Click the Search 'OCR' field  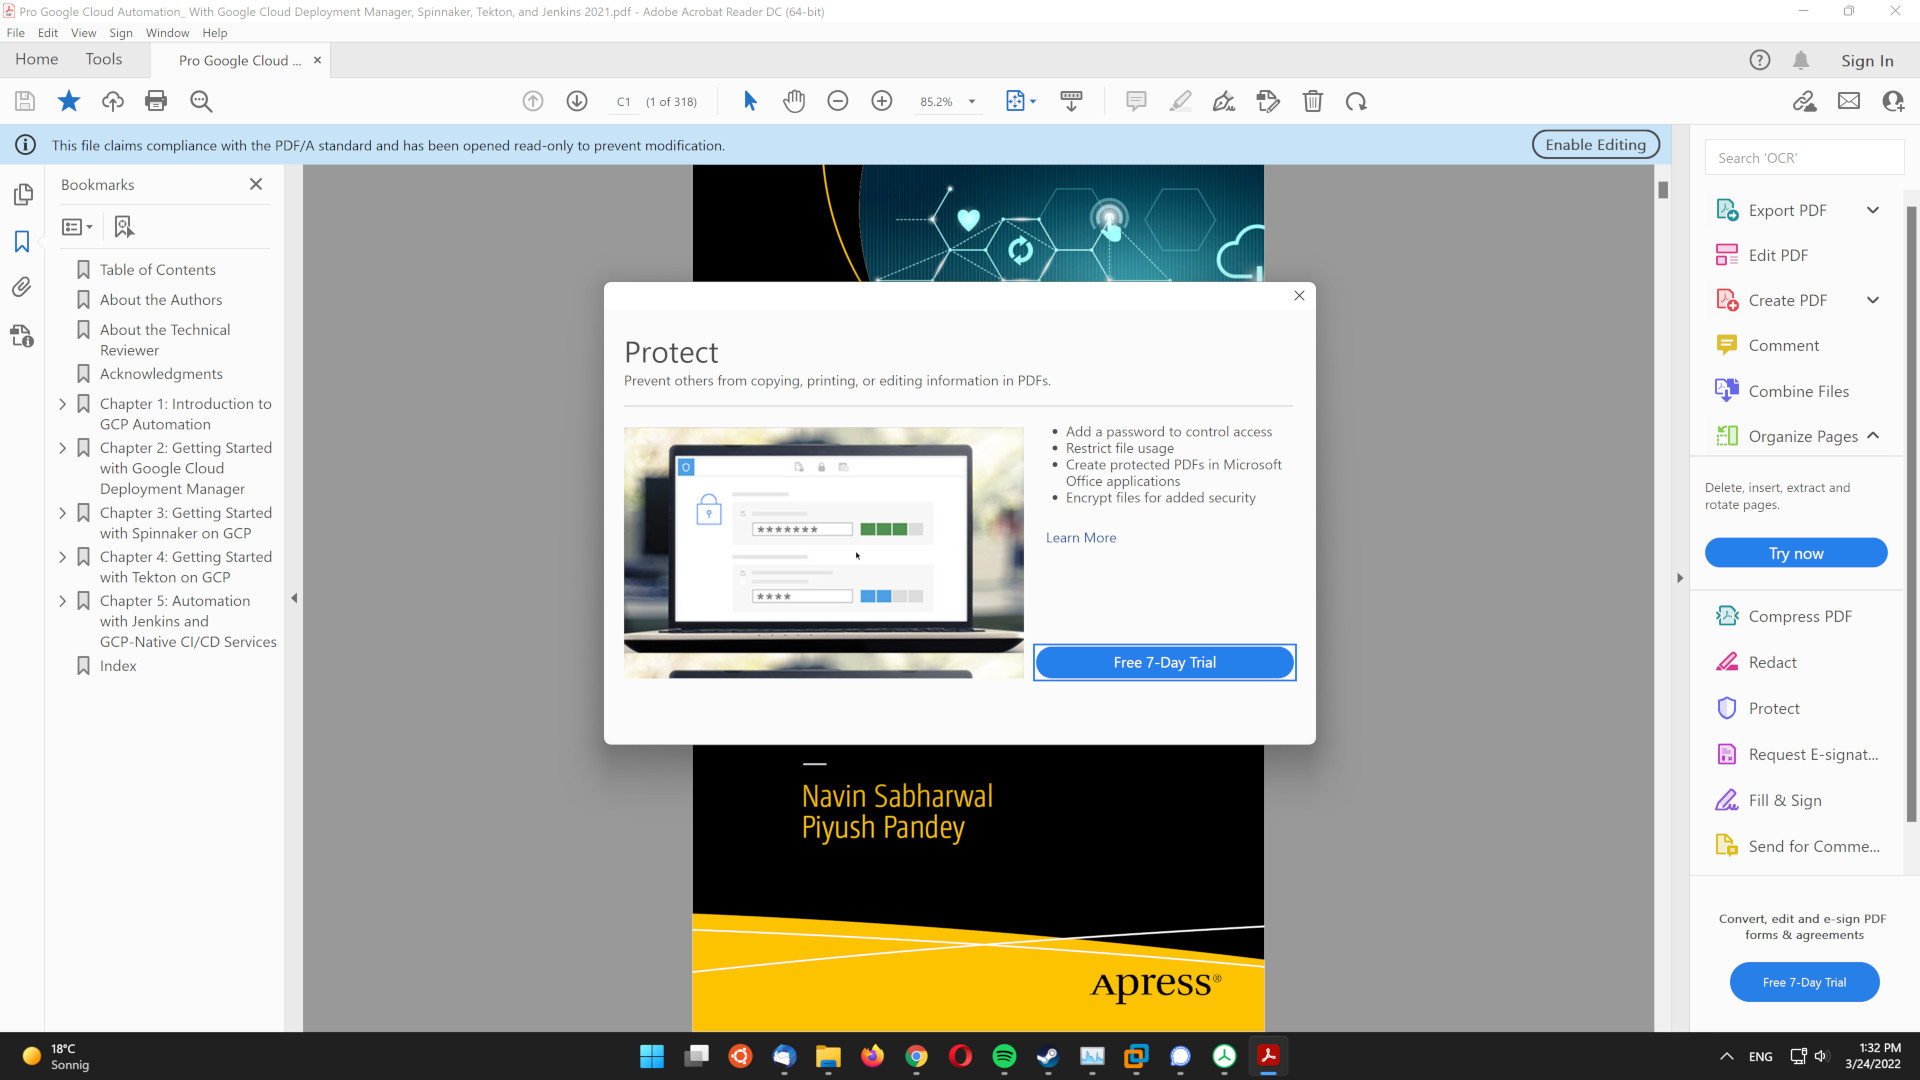pyautogui.click(x=1804, y=158)
